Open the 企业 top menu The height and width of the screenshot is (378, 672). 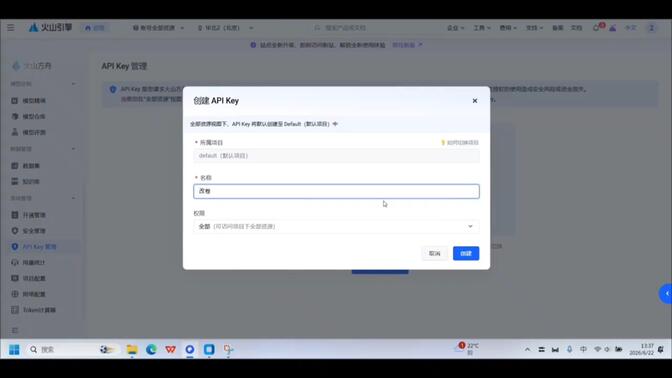click(455, 28)
